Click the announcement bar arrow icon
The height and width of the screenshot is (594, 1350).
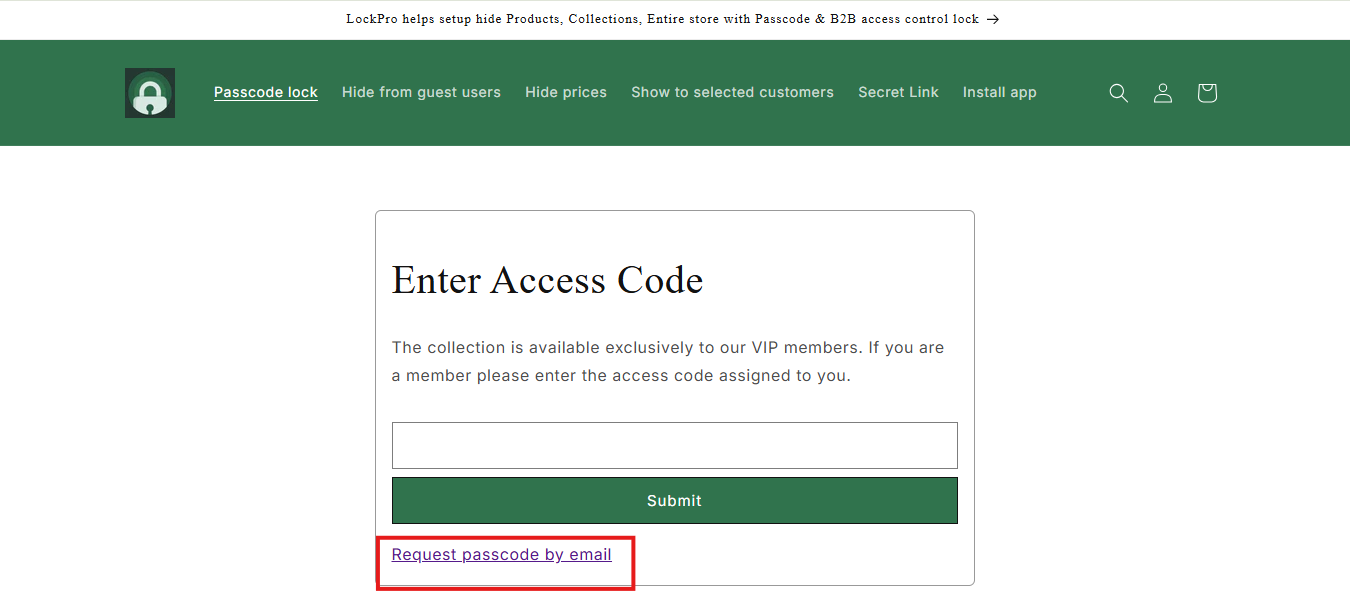click(x=993, y=19)
